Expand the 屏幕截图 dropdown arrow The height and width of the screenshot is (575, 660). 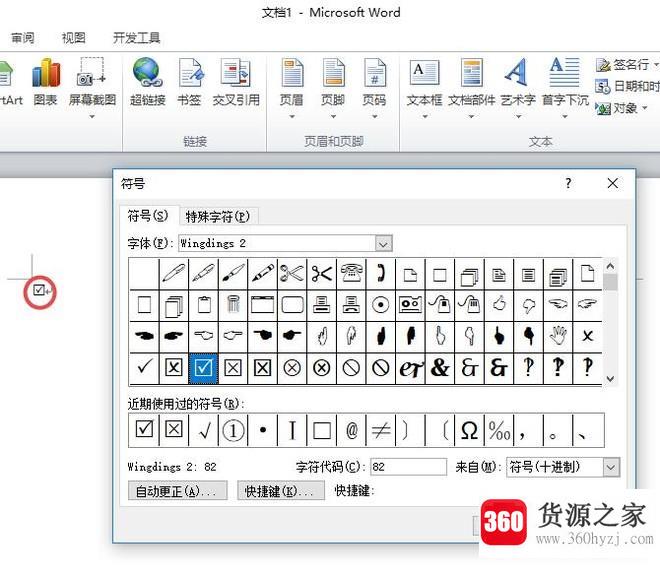point(92,117)
